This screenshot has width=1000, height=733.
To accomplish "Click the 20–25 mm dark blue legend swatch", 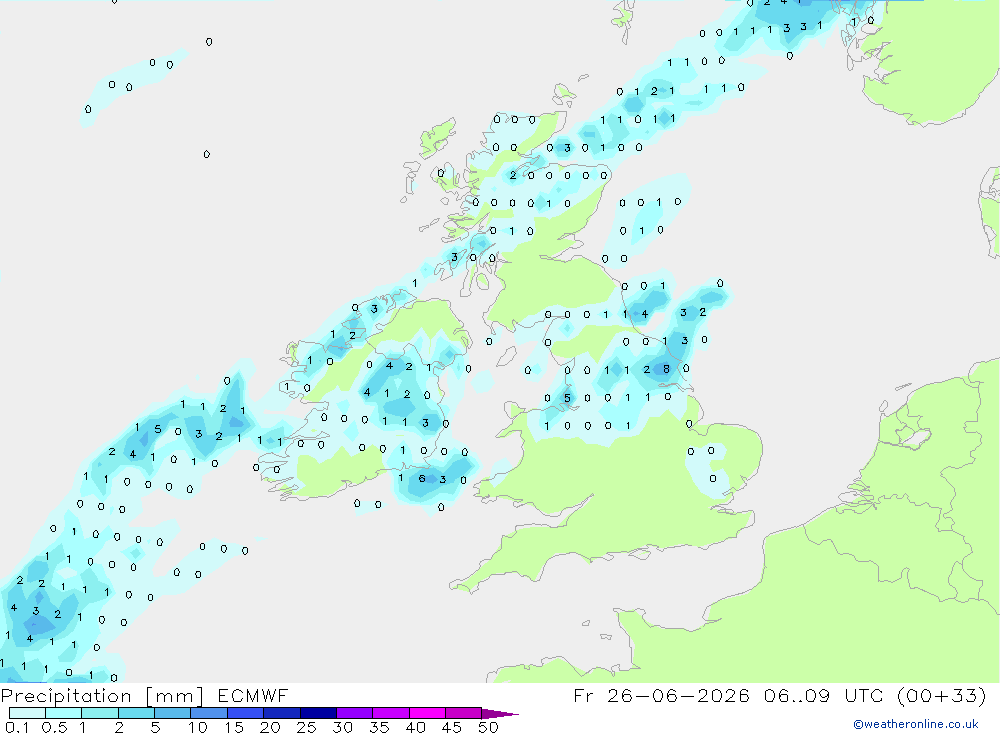I will (282, 713).
